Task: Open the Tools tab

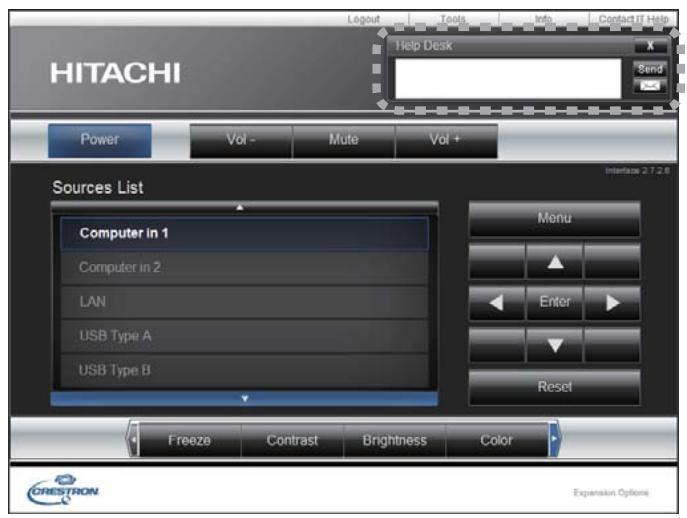Action: pyautogui.click(x=453, y=19)
